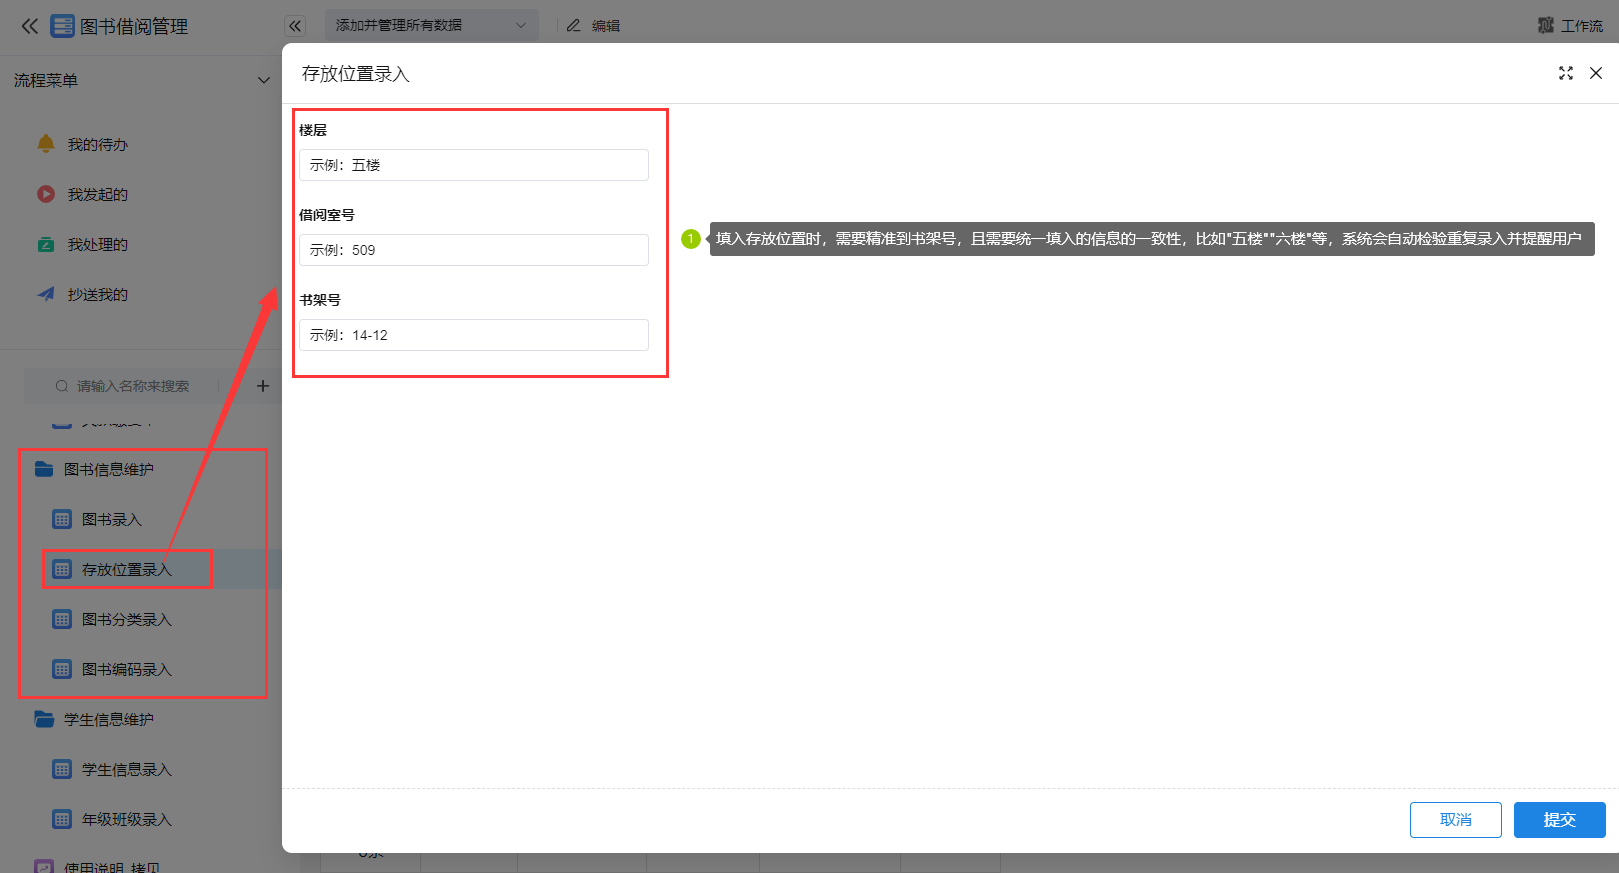
Task: Click the 图书信息维护 folder icon
Action: (x=44, y=469)
